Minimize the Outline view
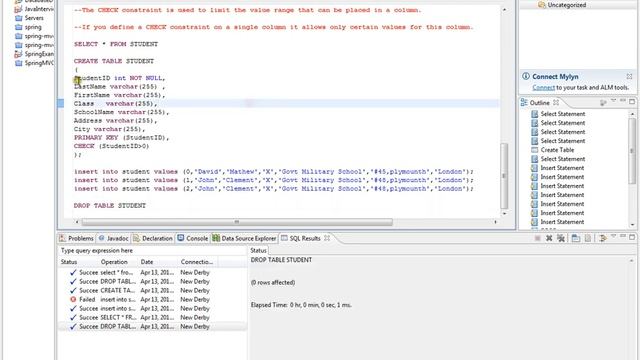This screenshot has height=360, width=640. [623, 101]
